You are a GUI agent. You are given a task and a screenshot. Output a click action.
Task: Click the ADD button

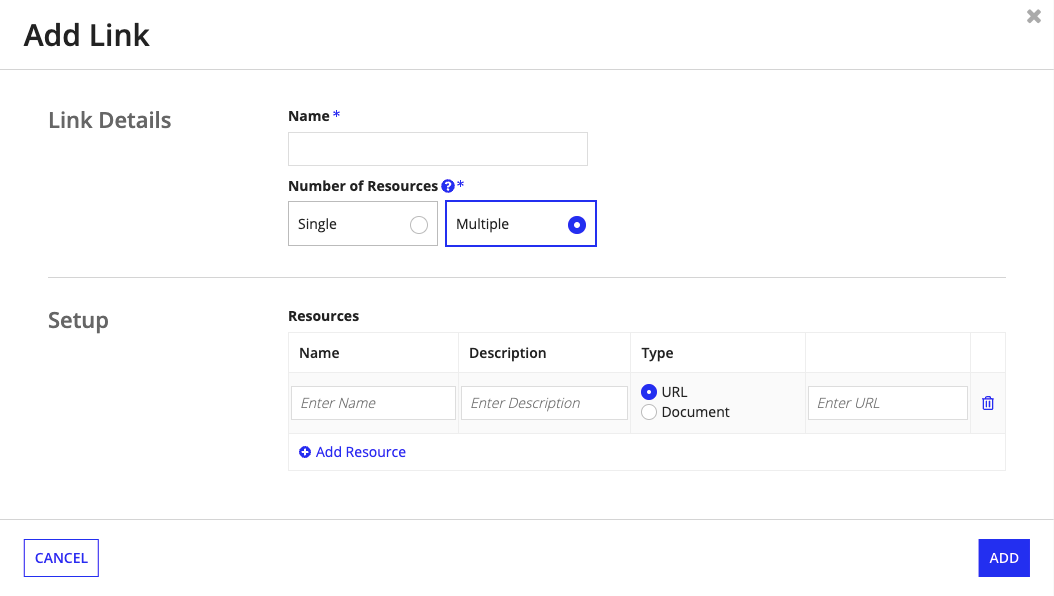pos(1004,558)
